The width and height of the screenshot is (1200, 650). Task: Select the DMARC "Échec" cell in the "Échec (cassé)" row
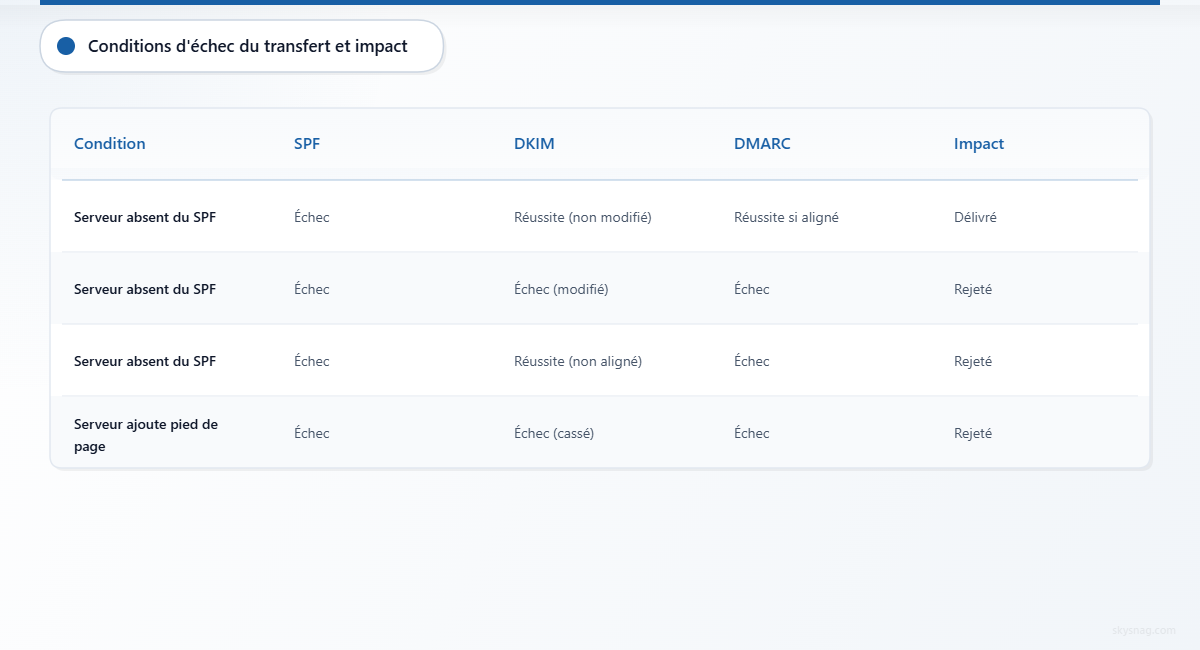click(x=752, y=433)
